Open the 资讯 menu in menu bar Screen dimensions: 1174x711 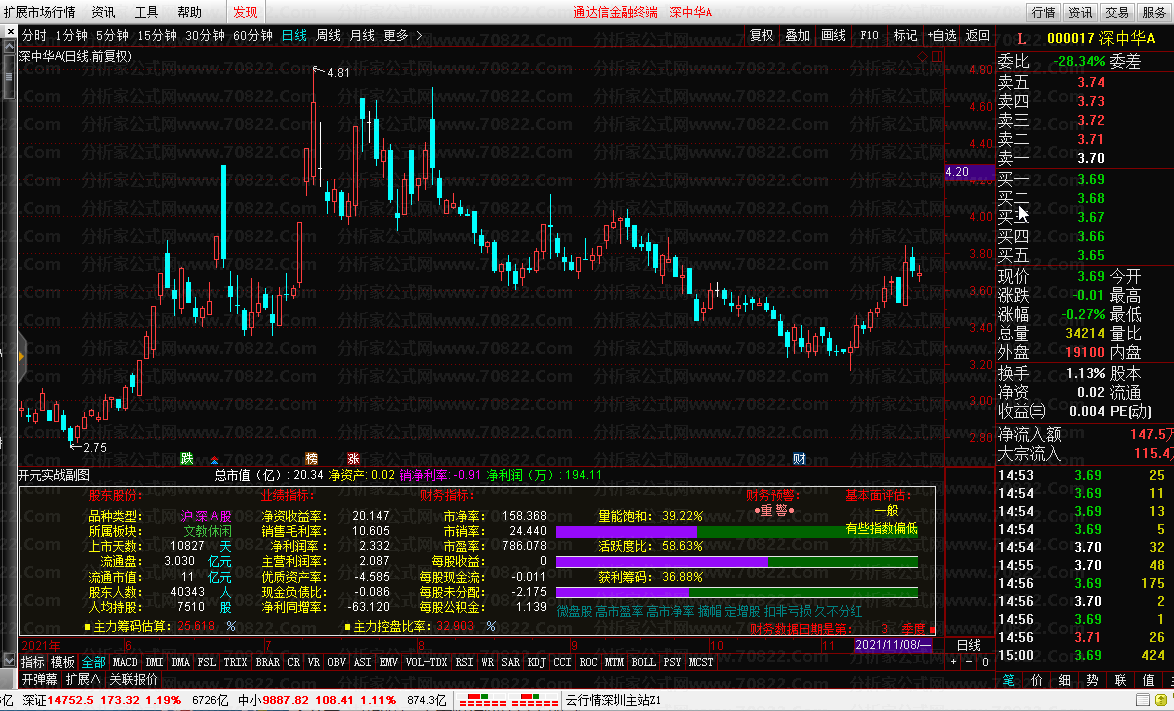point(103,12)
